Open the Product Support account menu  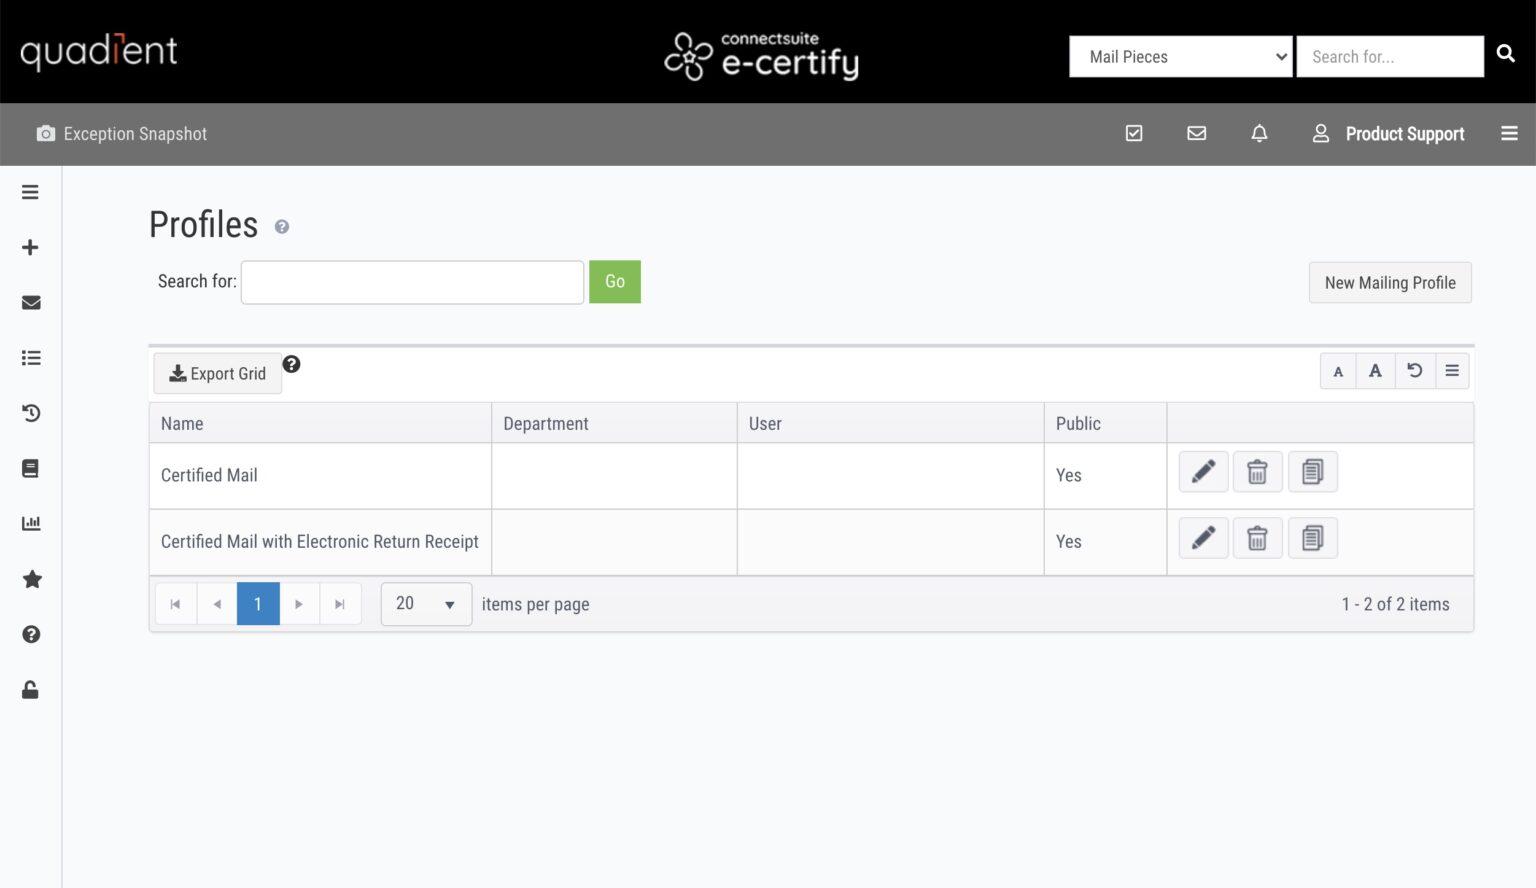(1389, 133)
